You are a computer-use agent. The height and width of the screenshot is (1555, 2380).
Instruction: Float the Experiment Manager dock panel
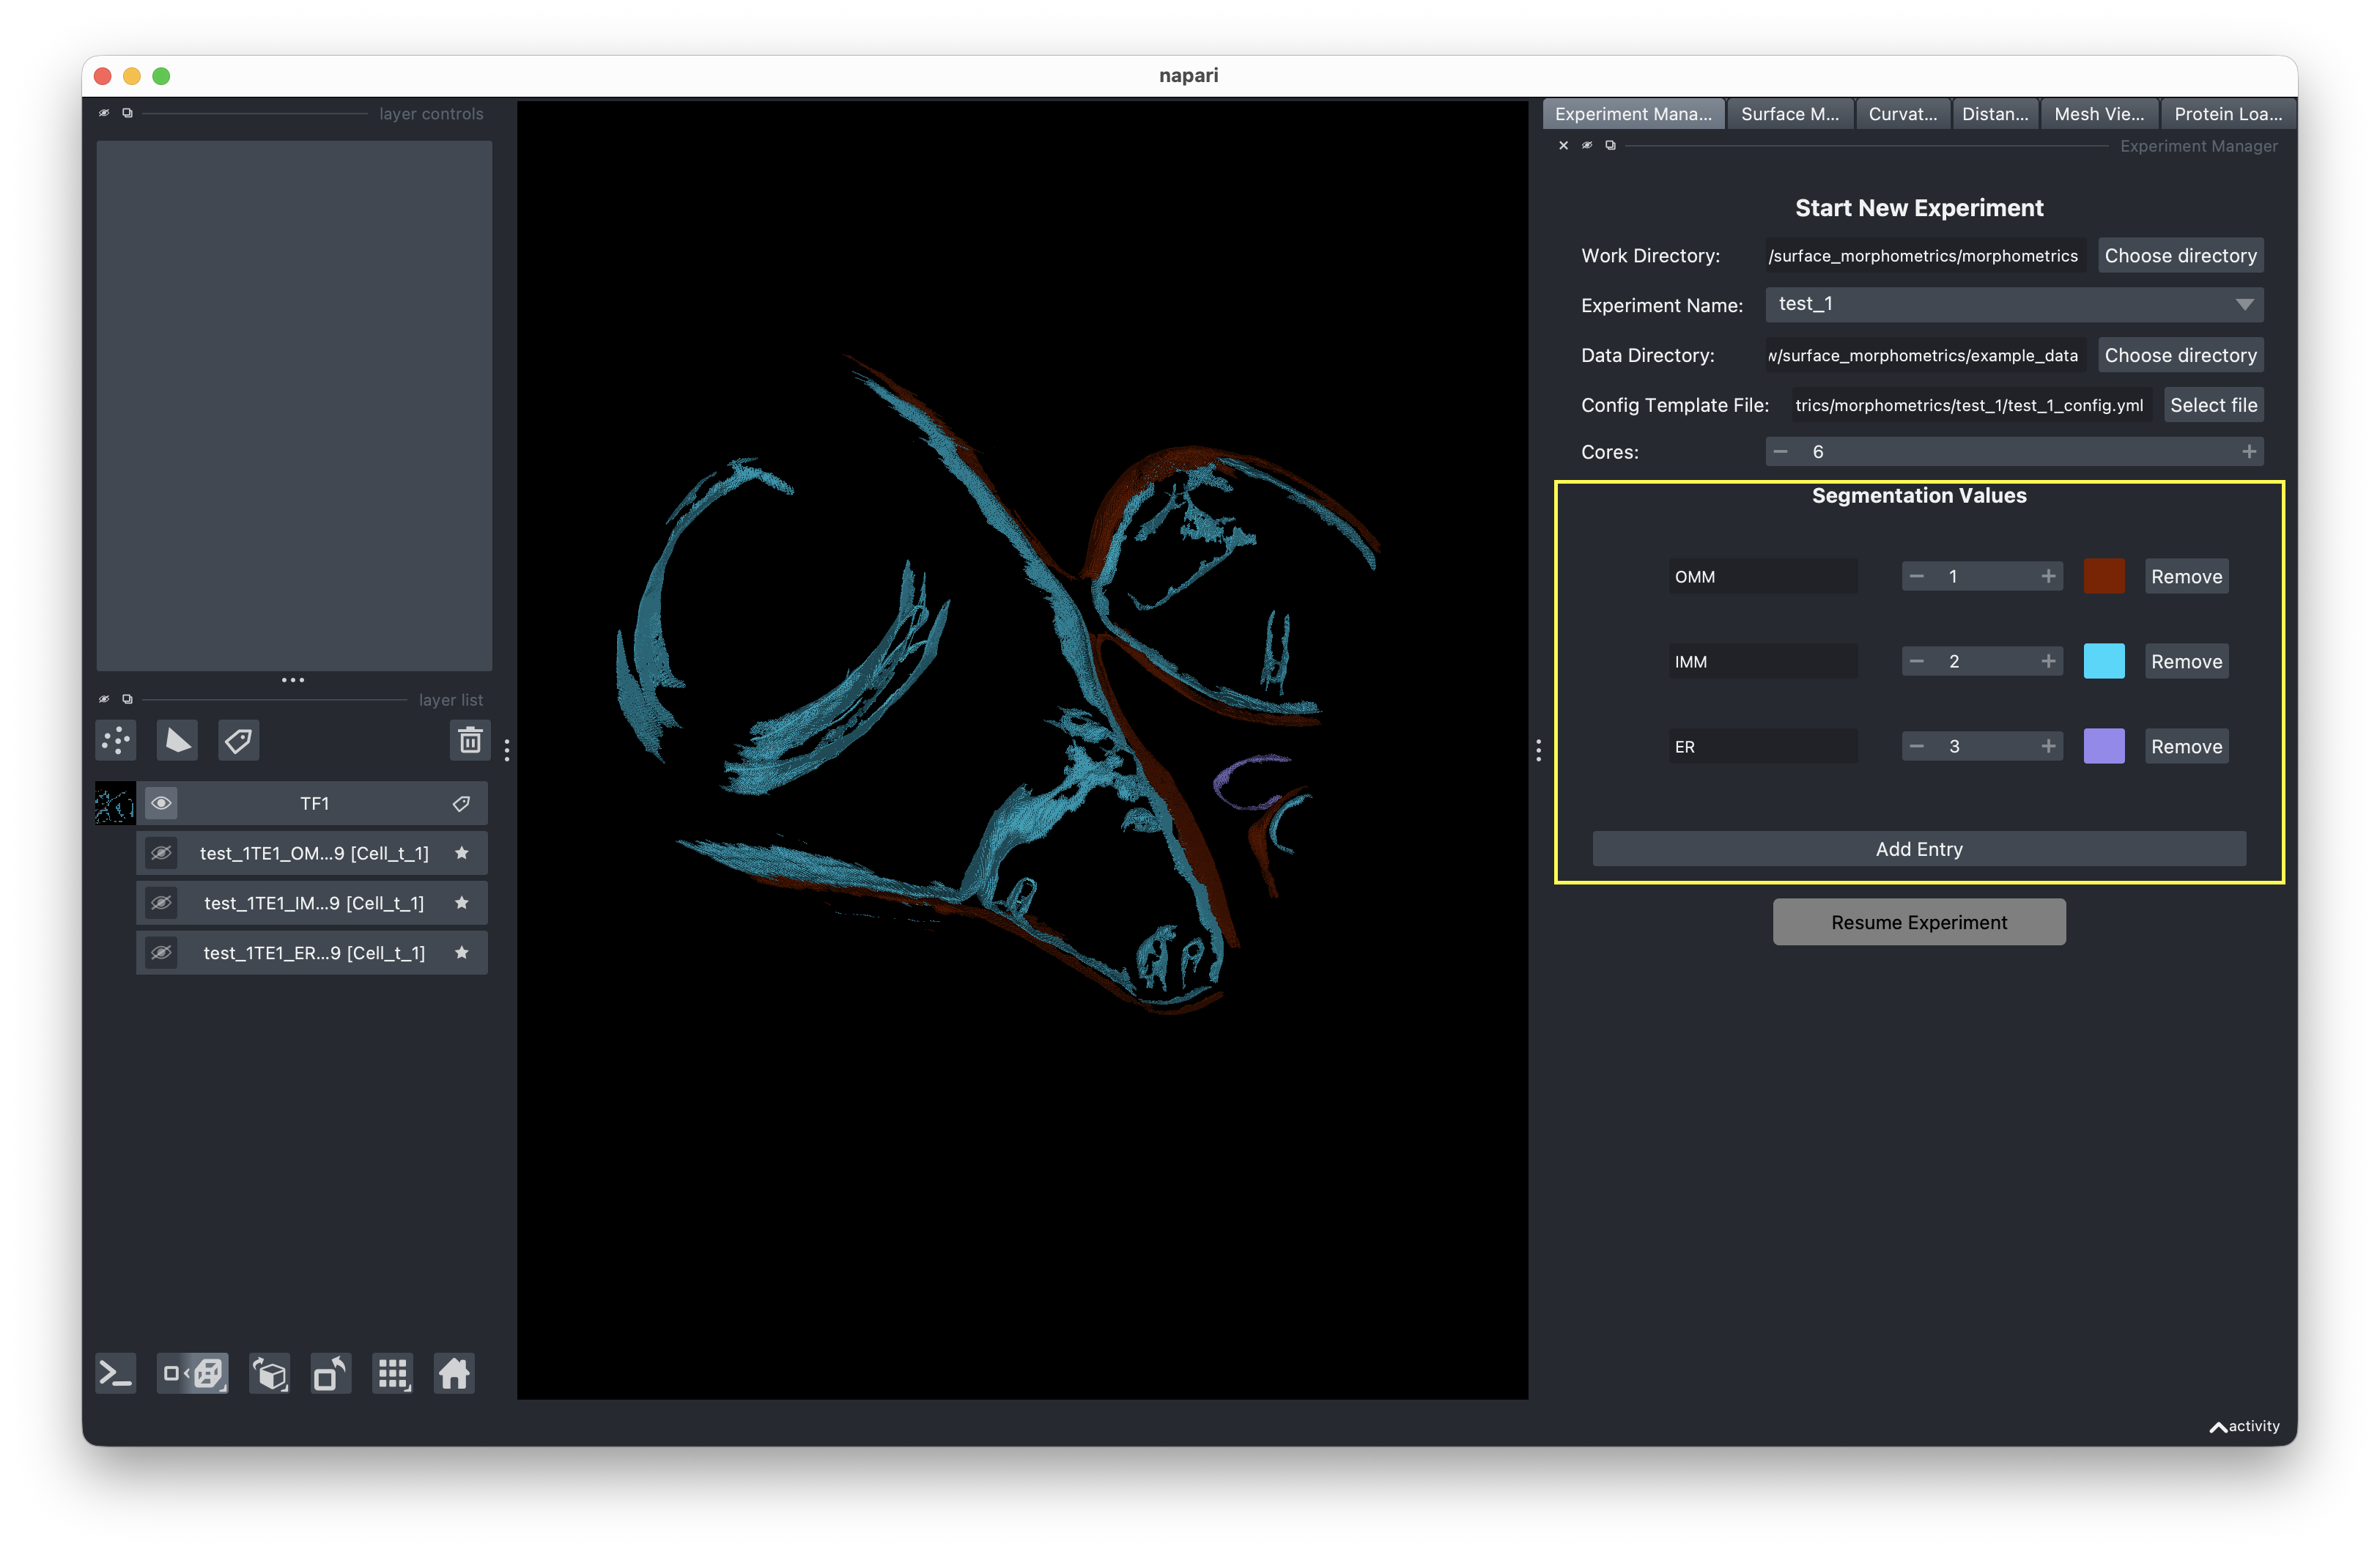pyautogui.click(x=1610, y=146)
